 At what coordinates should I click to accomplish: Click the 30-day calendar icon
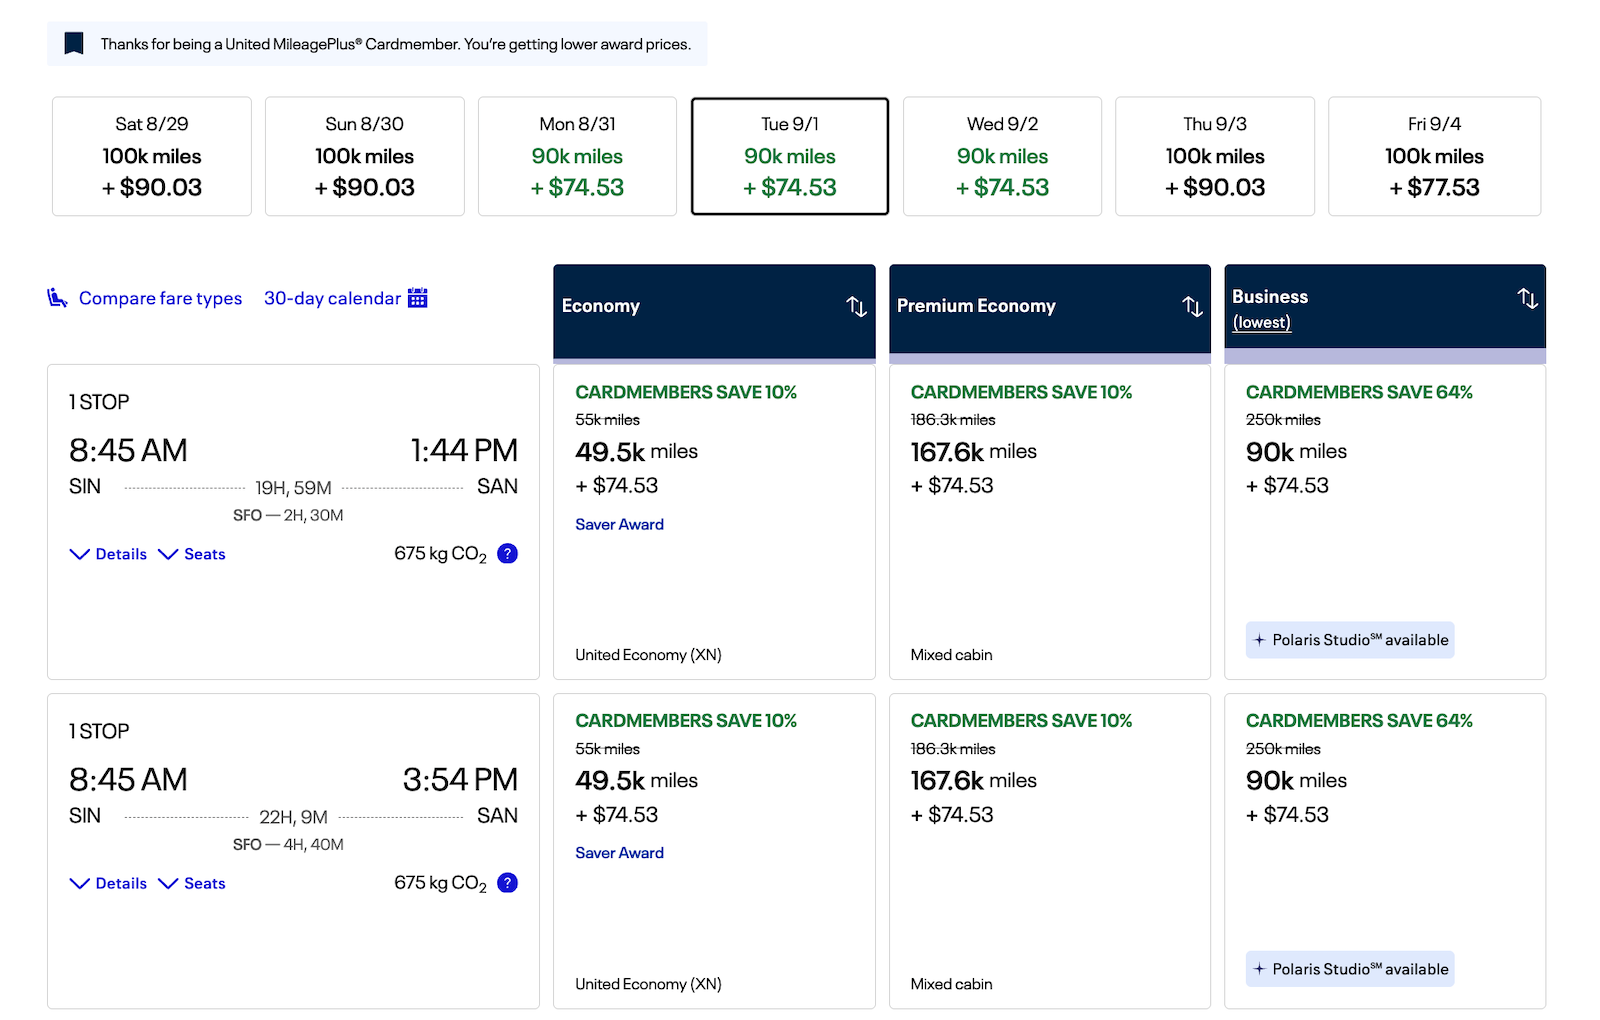point(418,298)
